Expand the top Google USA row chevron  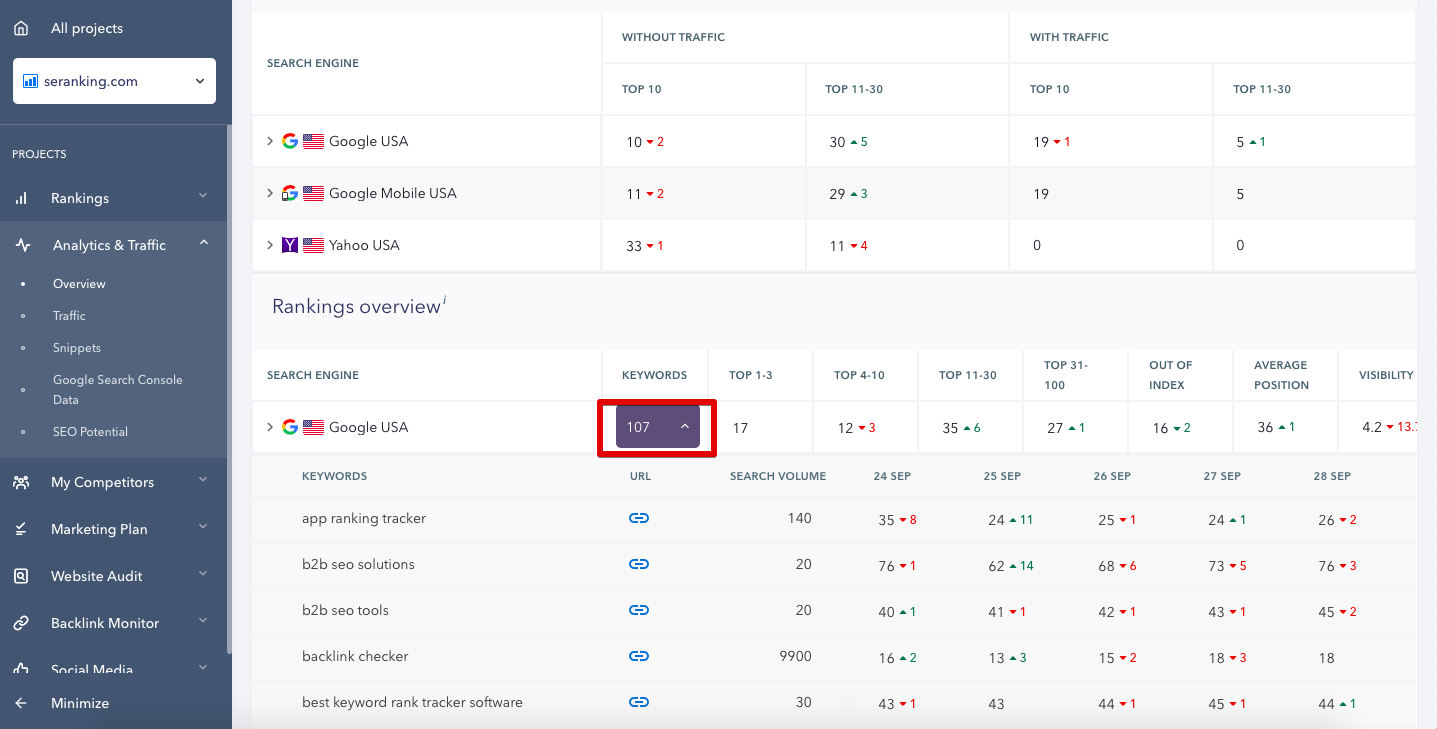(x=270, y=141)
